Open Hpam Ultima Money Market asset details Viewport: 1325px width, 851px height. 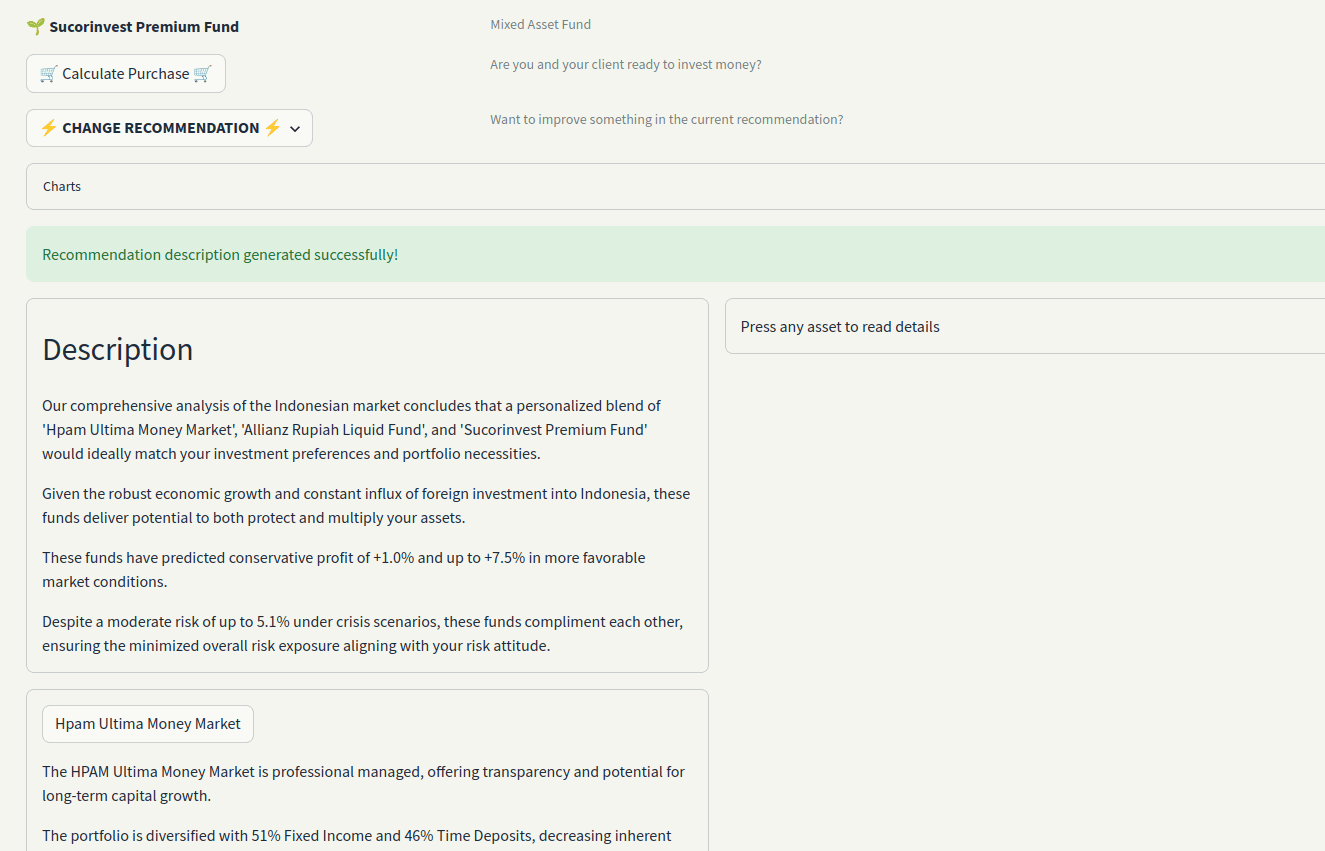click(x=148, y=724)
